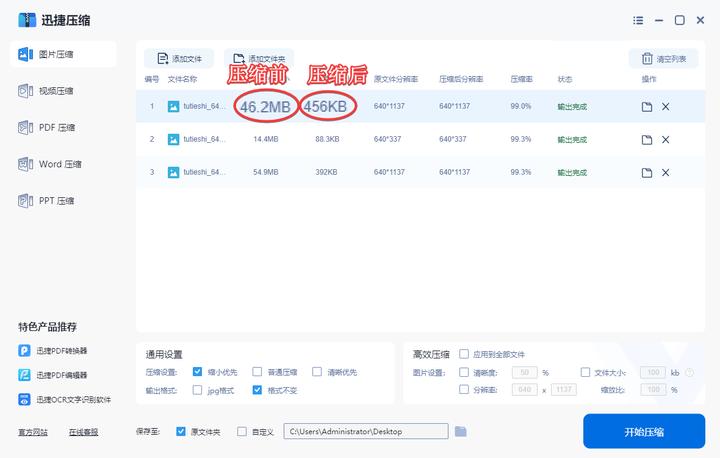This screenshot has height=458, width=720.
Task: Click the 压缩率 column header
Action: (x=522, y=79)
